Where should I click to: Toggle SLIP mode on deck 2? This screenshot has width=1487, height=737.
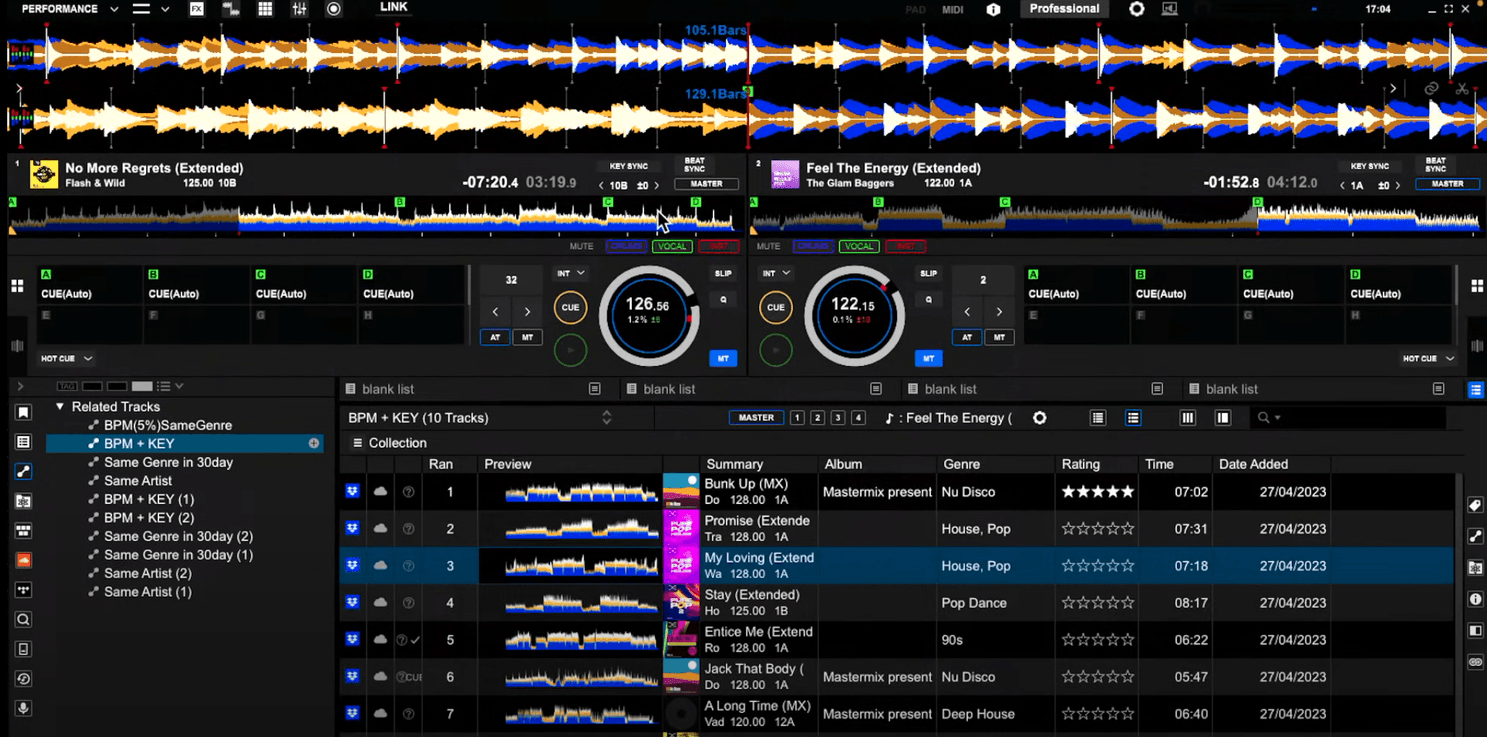pos(928,274)
